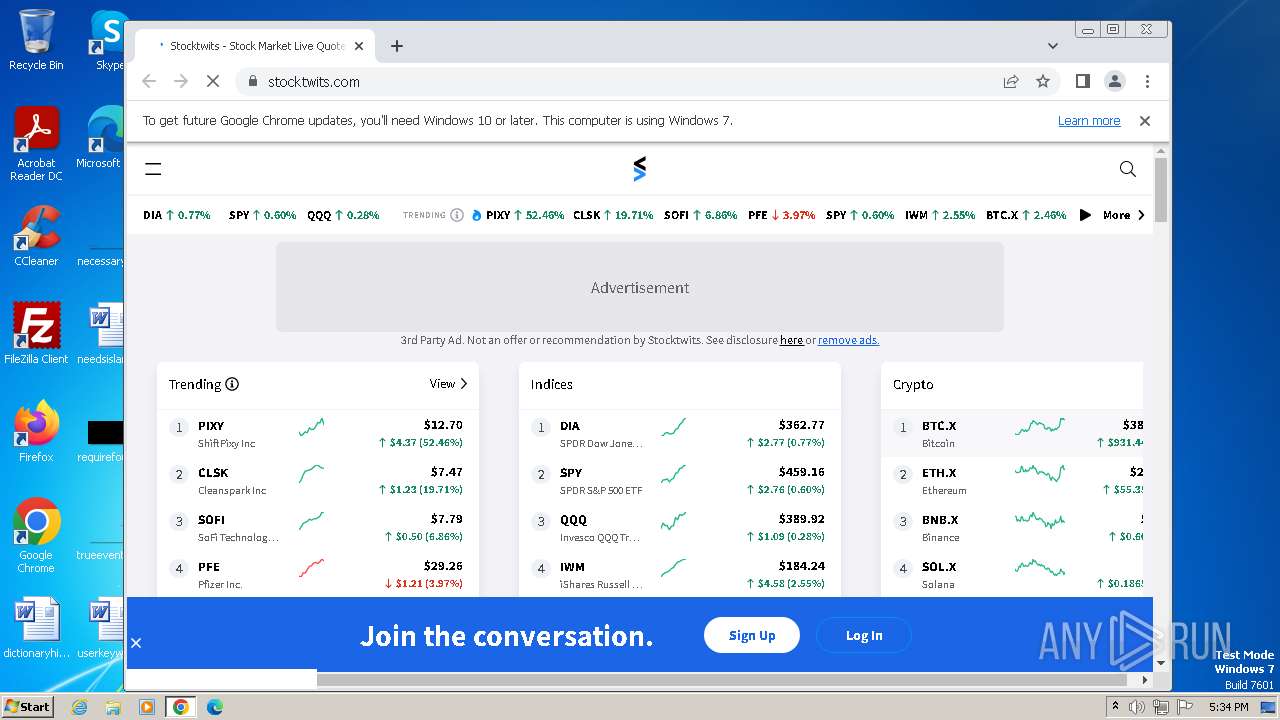The width and height of the screenshot is (1280, 720).
Task: Click the DIA ticker in the top bar
Action: (x=177, y=215)
